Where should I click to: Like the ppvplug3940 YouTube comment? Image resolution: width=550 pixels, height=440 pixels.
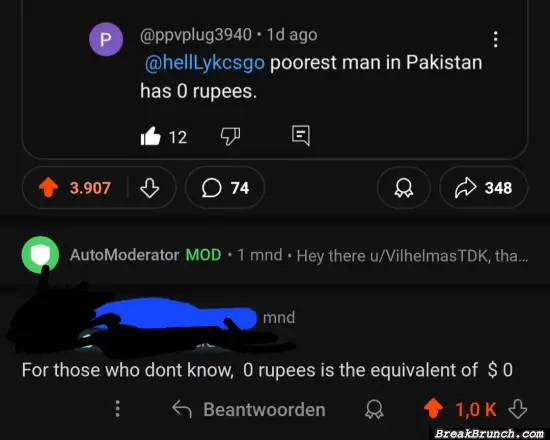point(150,136)
